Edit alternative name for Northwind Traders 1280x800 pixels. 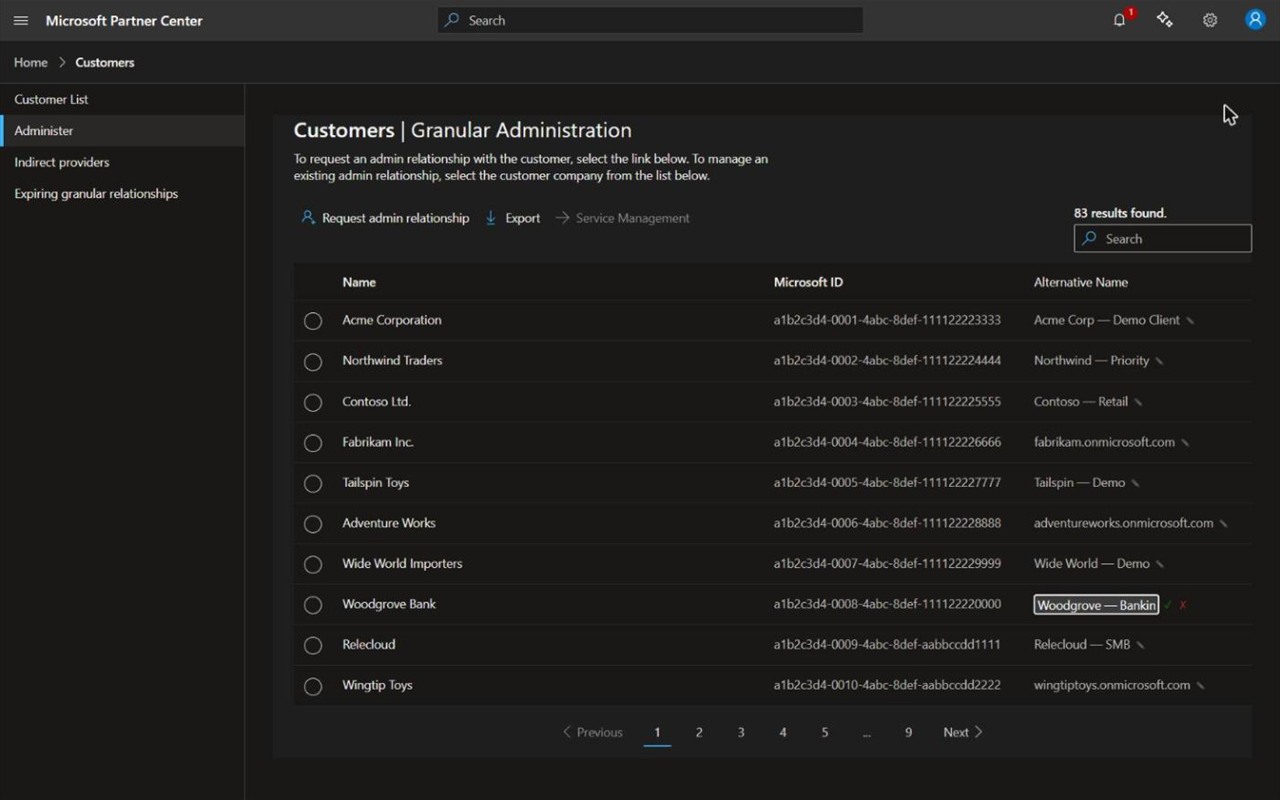point(1159,361)
